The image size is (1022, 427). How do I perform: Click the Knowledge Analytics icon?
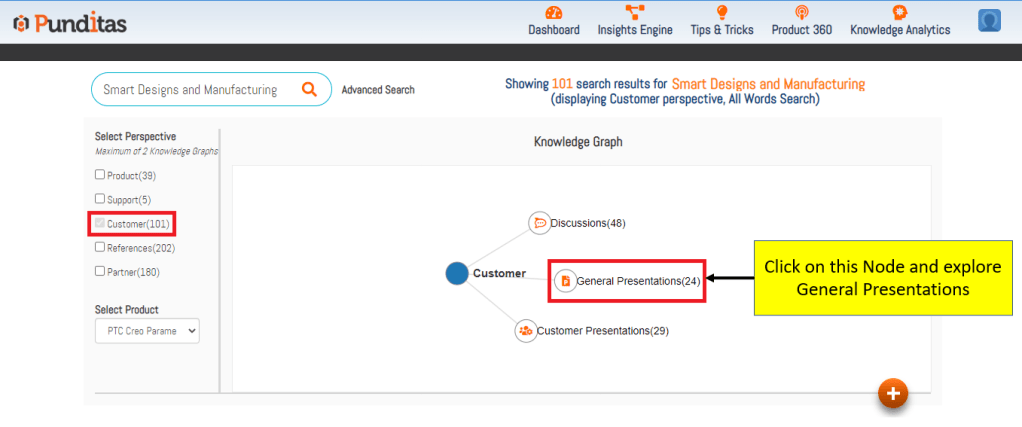pos(900,12)
